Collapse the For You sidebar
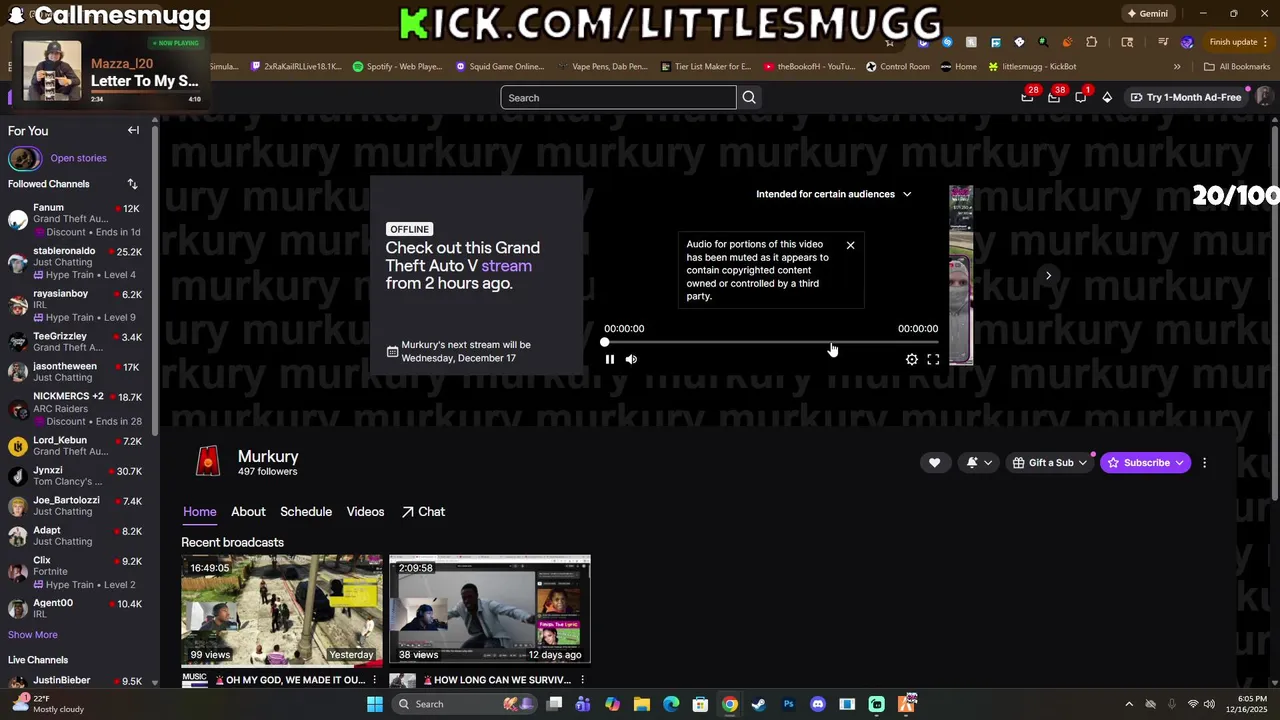The height and width of the screenshot is (720, 1280). 133,130
